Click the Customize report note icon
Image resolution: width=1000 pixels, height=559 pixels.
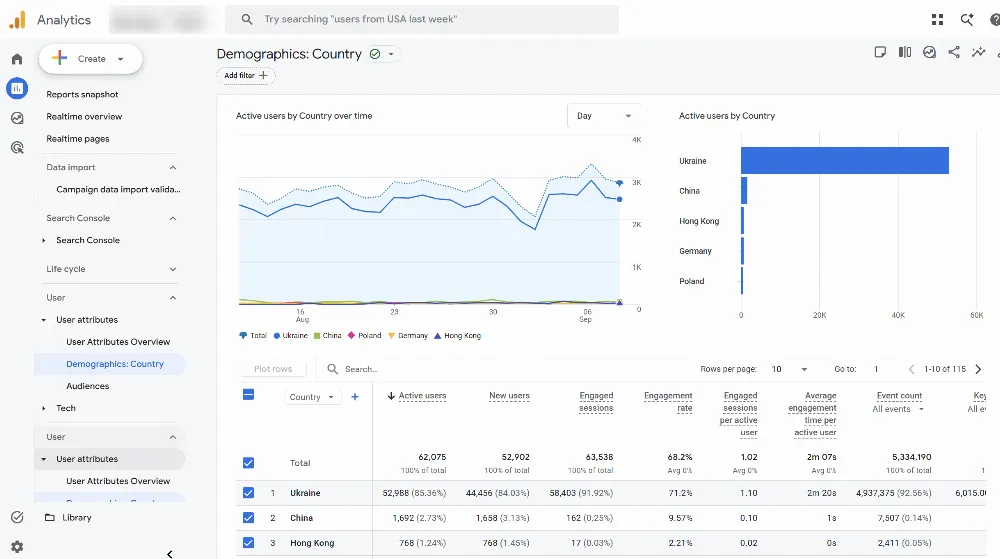pyautogui.click(x=880, y=52)
